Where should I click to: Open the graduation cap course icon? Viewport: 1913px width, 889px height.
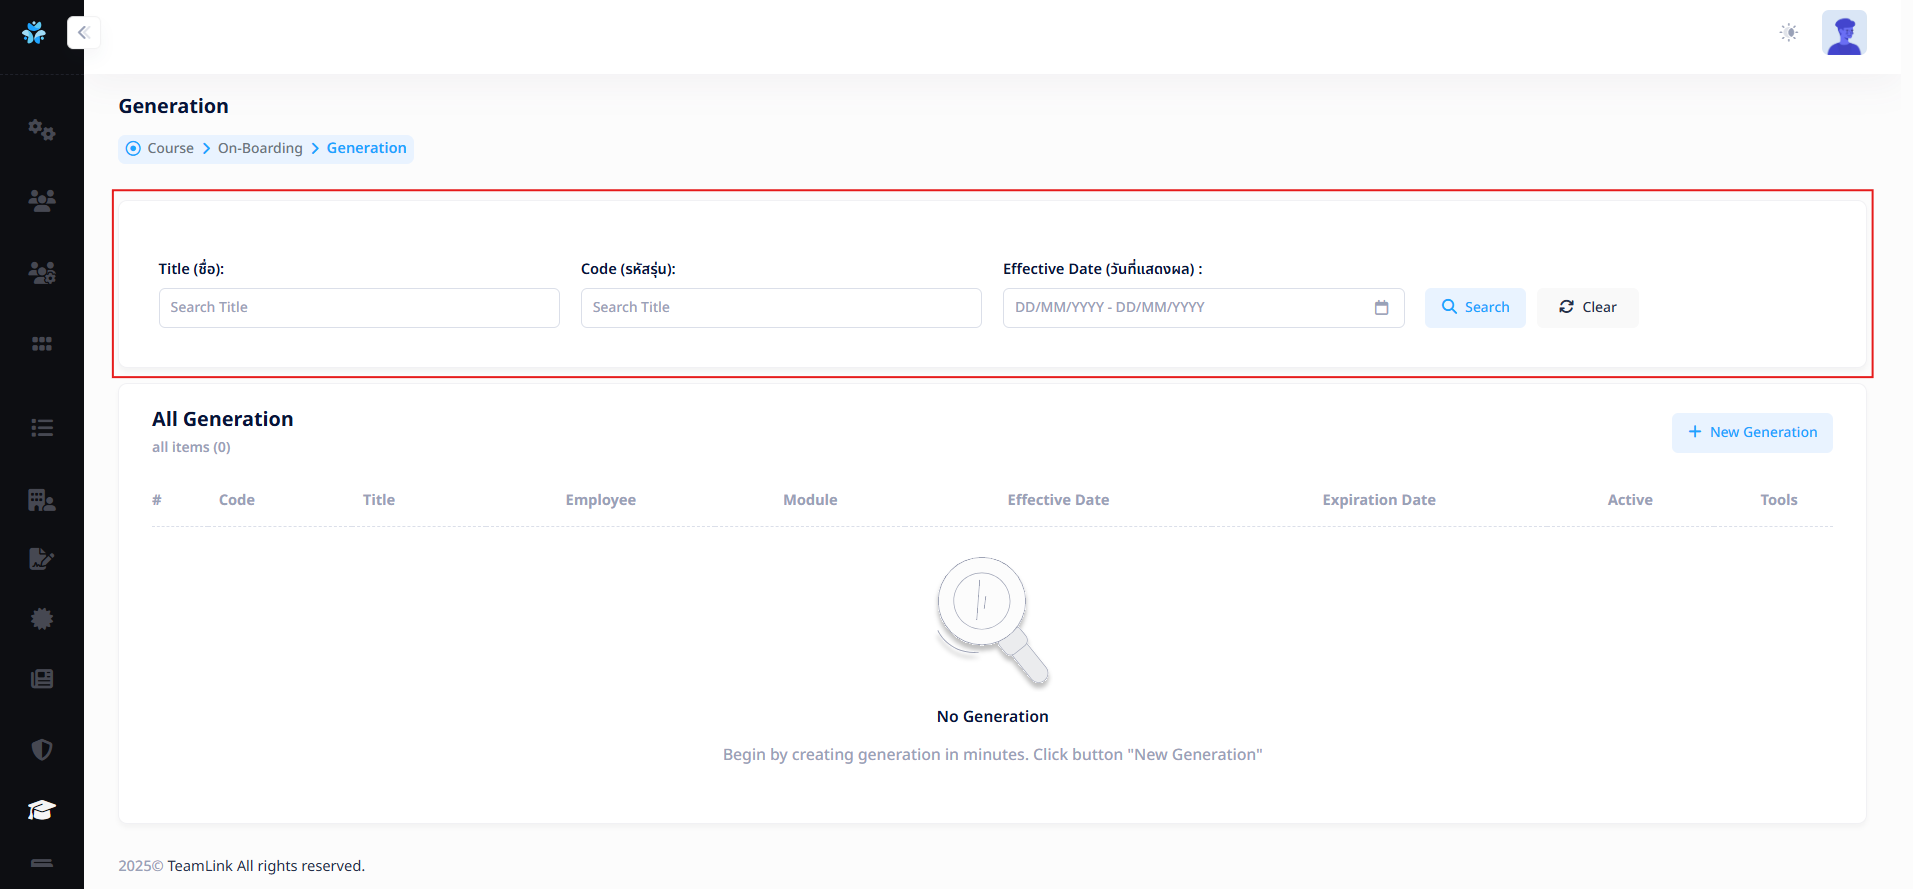[x=41, y=810]
